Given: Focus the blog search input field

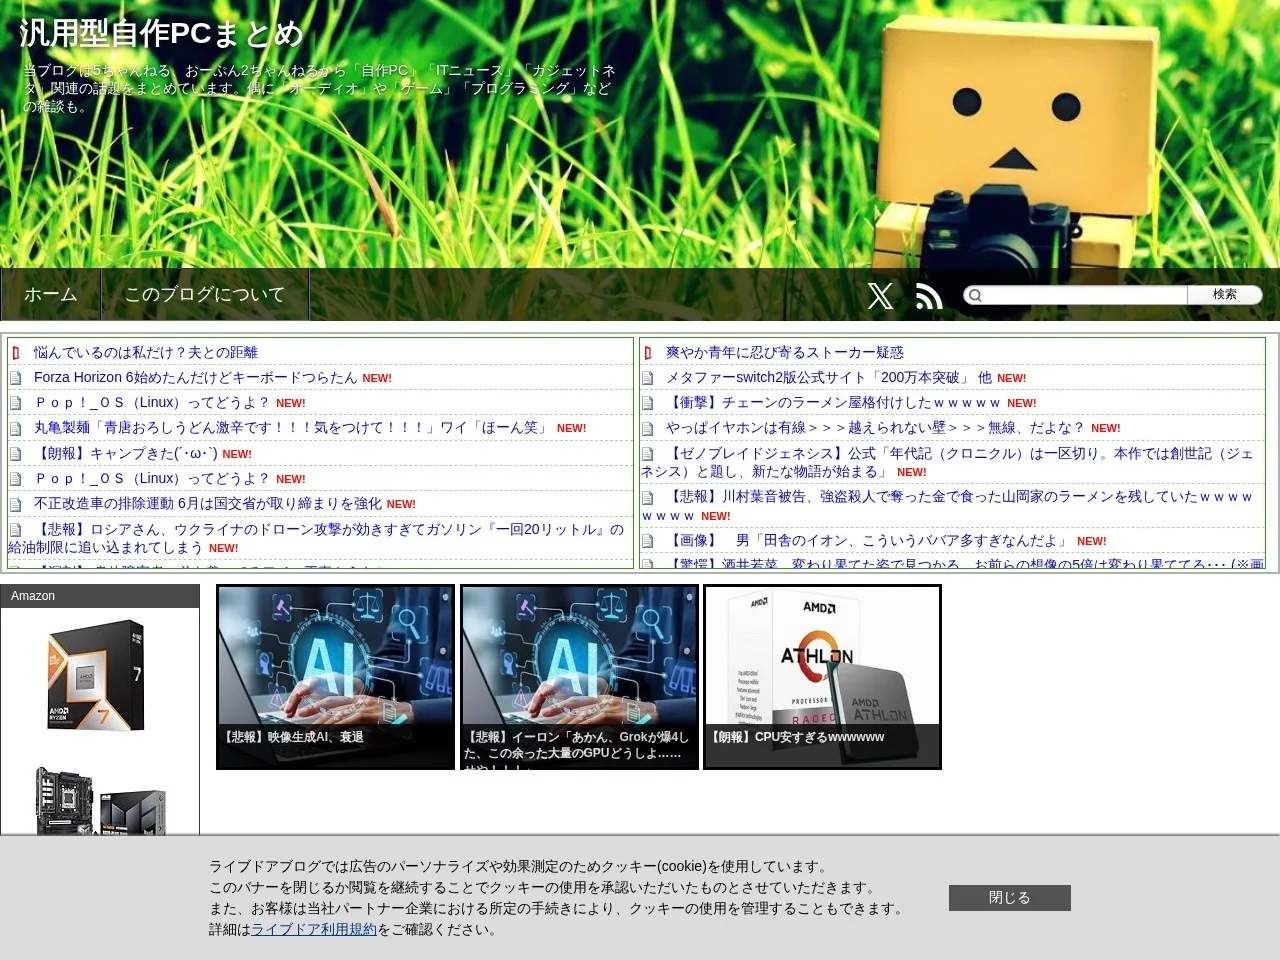Looking at the screenshot, I should click(x=1085, y=295).
